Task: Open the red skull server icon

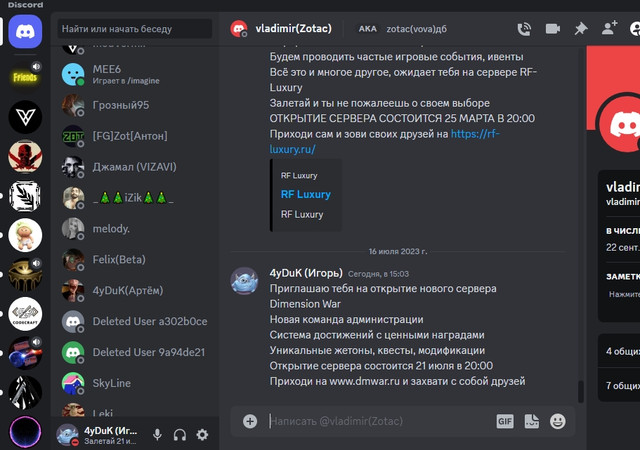Action: coord(25,156)
